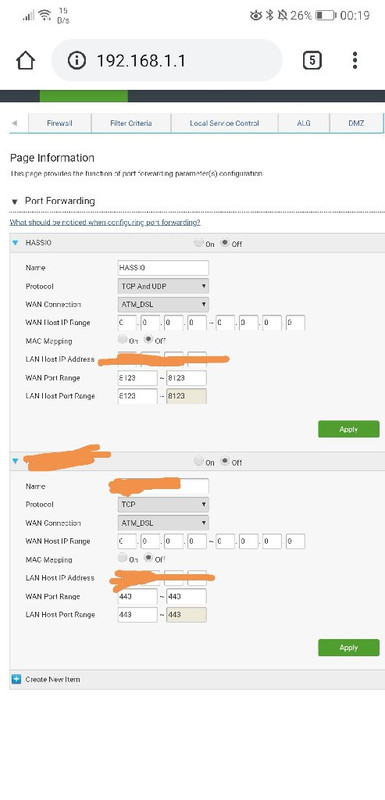Edit second rule LAN Host Port start 443
Image resolution: width=385 pixels, height=800 pixels.
click(138, 615)
